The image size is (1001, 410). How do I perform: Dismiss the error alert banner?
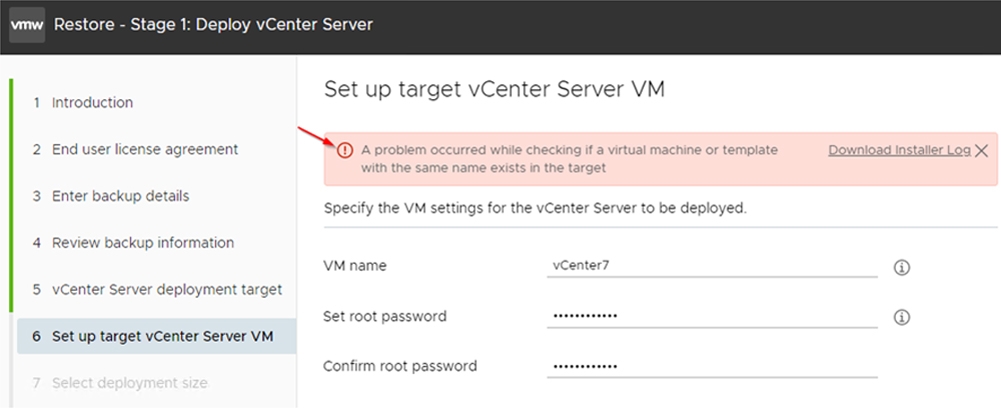(982, 151)
